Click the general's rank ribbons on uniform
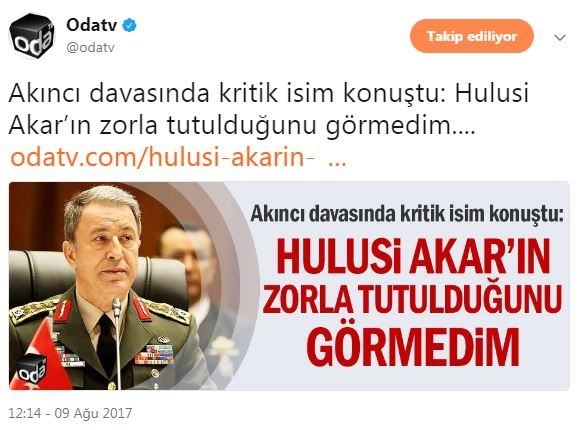Viewport: 579px width, 430px height. [x=154, y=354]
